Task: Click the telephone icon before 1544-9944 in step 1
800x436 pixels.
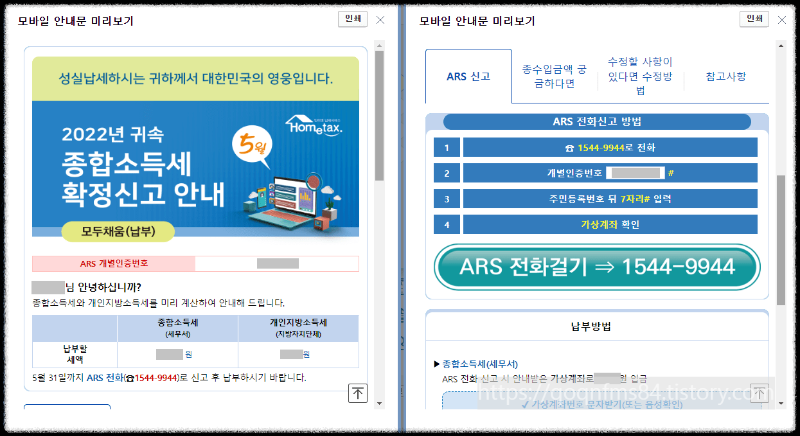Action: click(570, 148)
